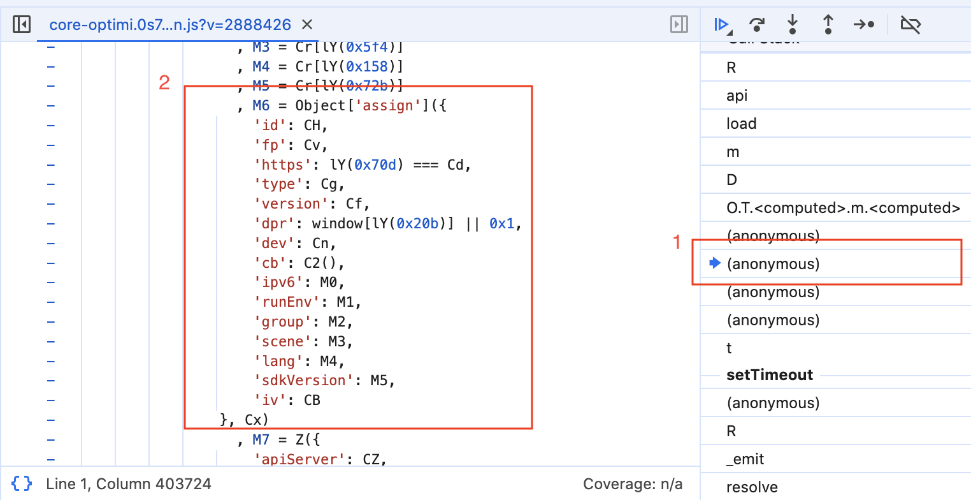Hide the debugger sidebar pane
971x500 pixels.
678,24
